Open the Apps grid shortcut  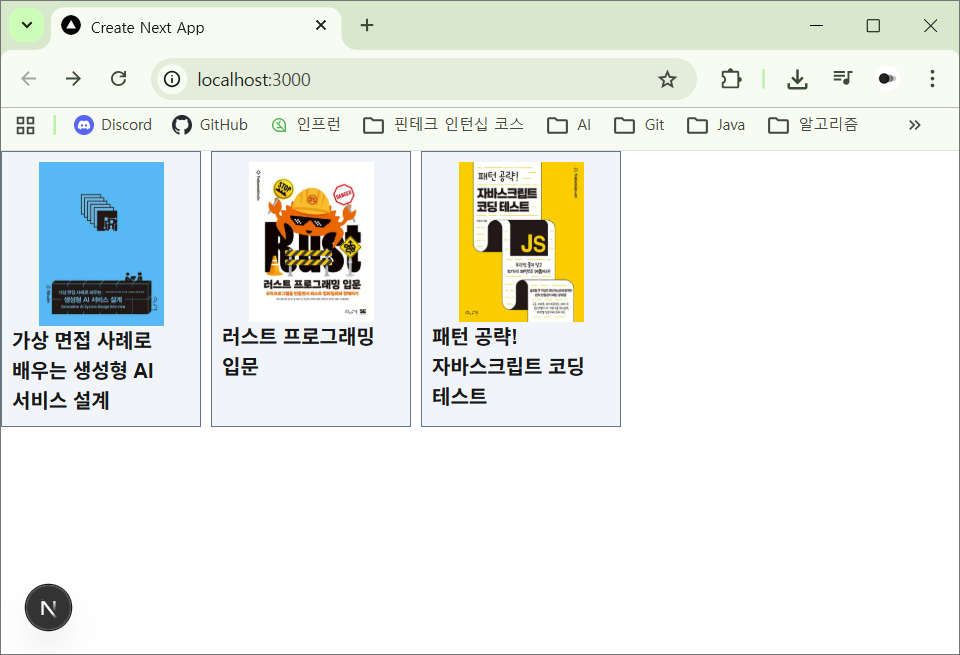tap(26, 125)
